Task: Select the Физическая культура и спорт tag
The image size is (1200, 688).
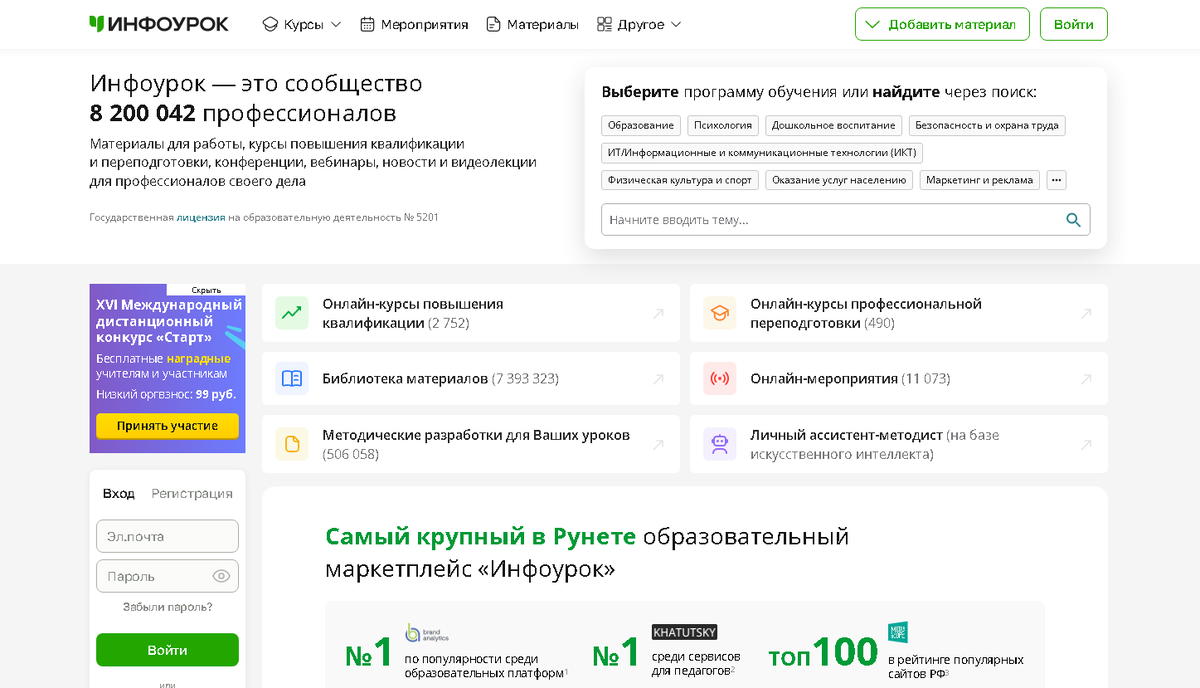Action: 680,180
